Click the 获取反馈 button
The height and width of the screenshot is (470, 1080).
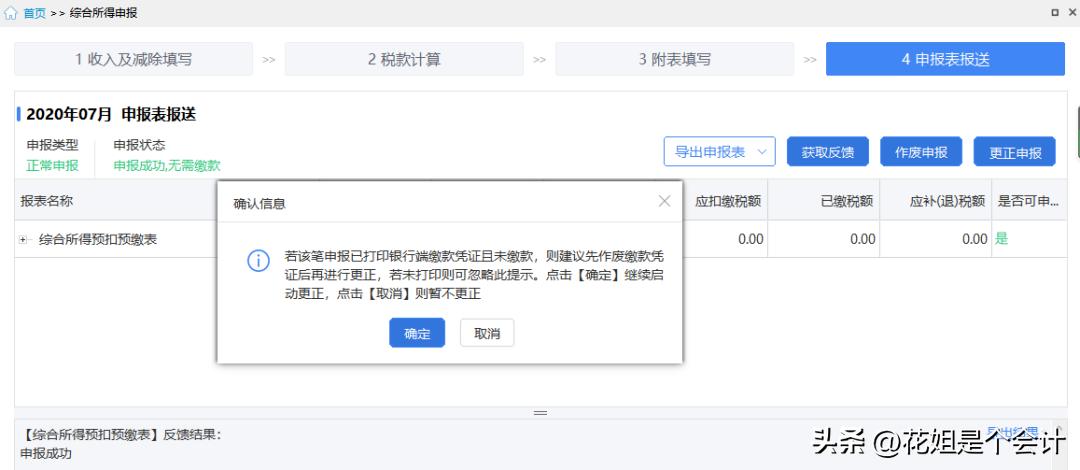point(827,152)
